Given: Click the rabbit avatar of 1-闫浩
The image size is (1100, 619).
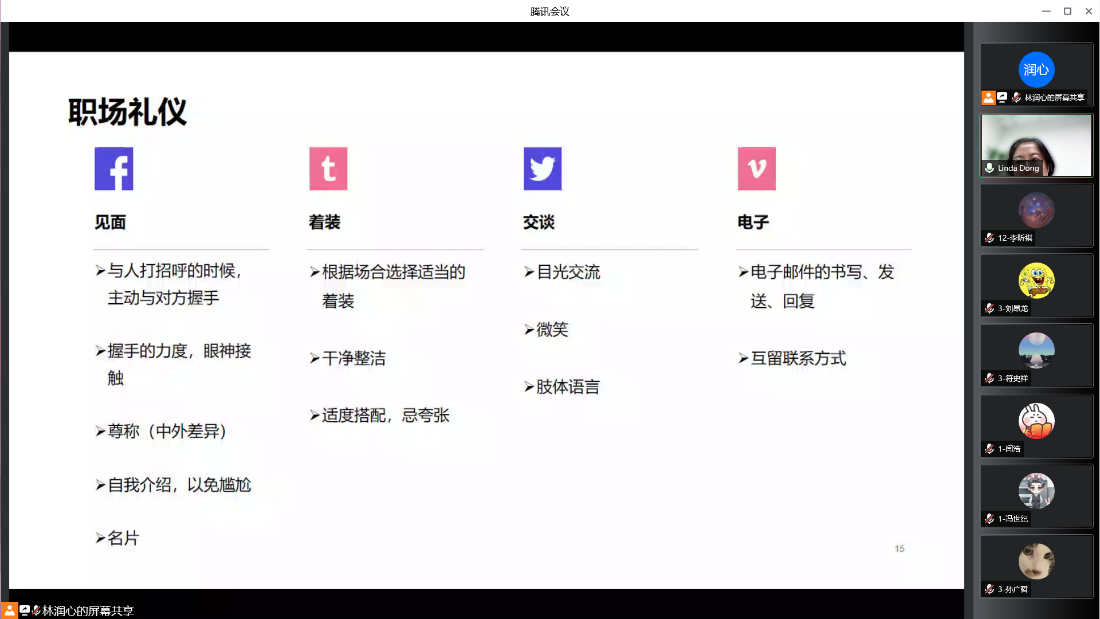Looking at the screenshot, I should 1036,420.
